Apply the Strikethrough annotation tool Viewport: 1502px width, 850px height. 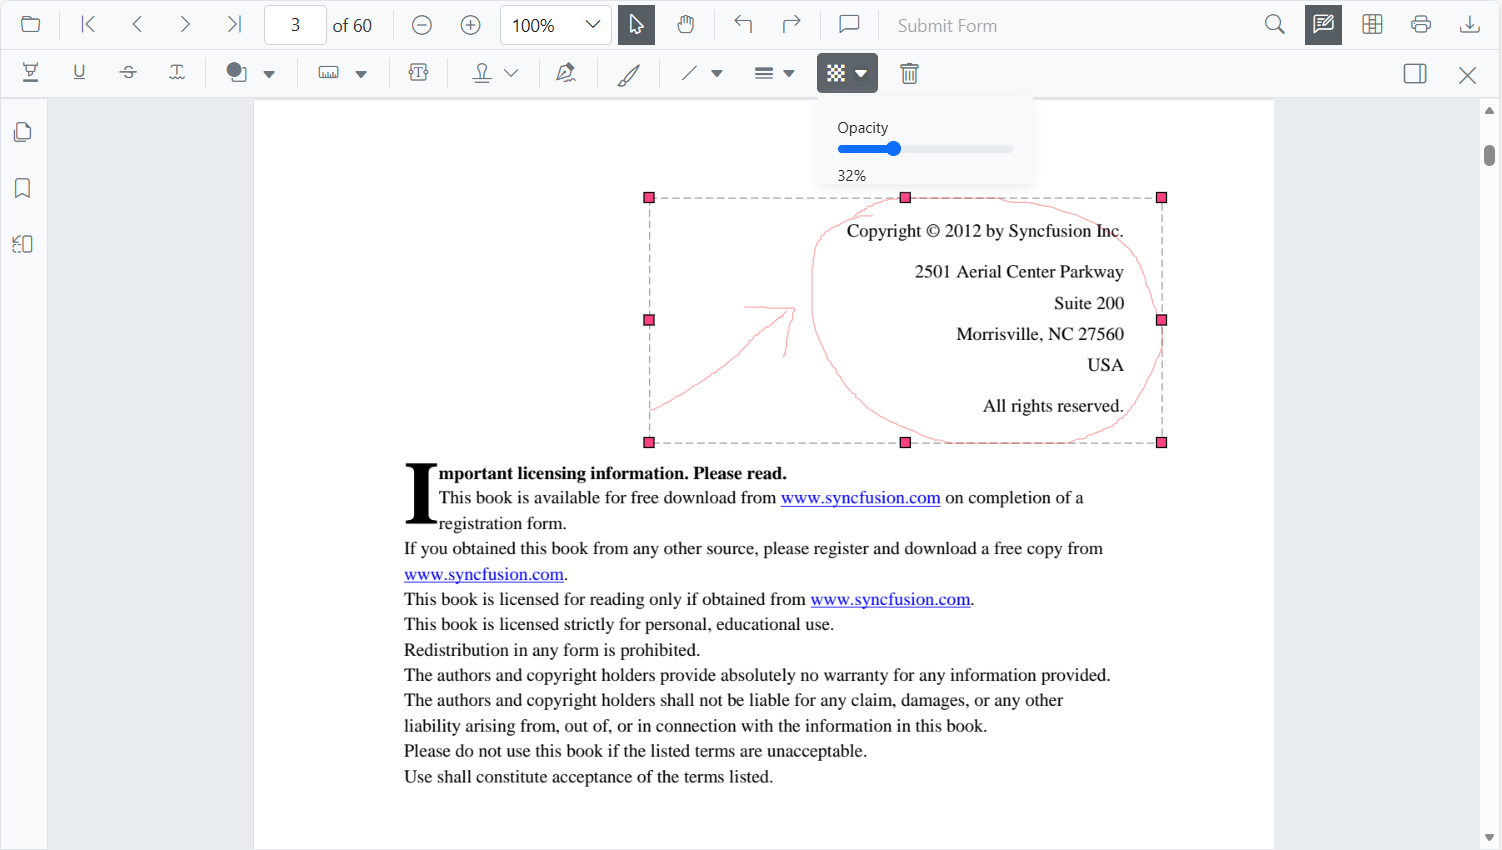pos(128,73)
